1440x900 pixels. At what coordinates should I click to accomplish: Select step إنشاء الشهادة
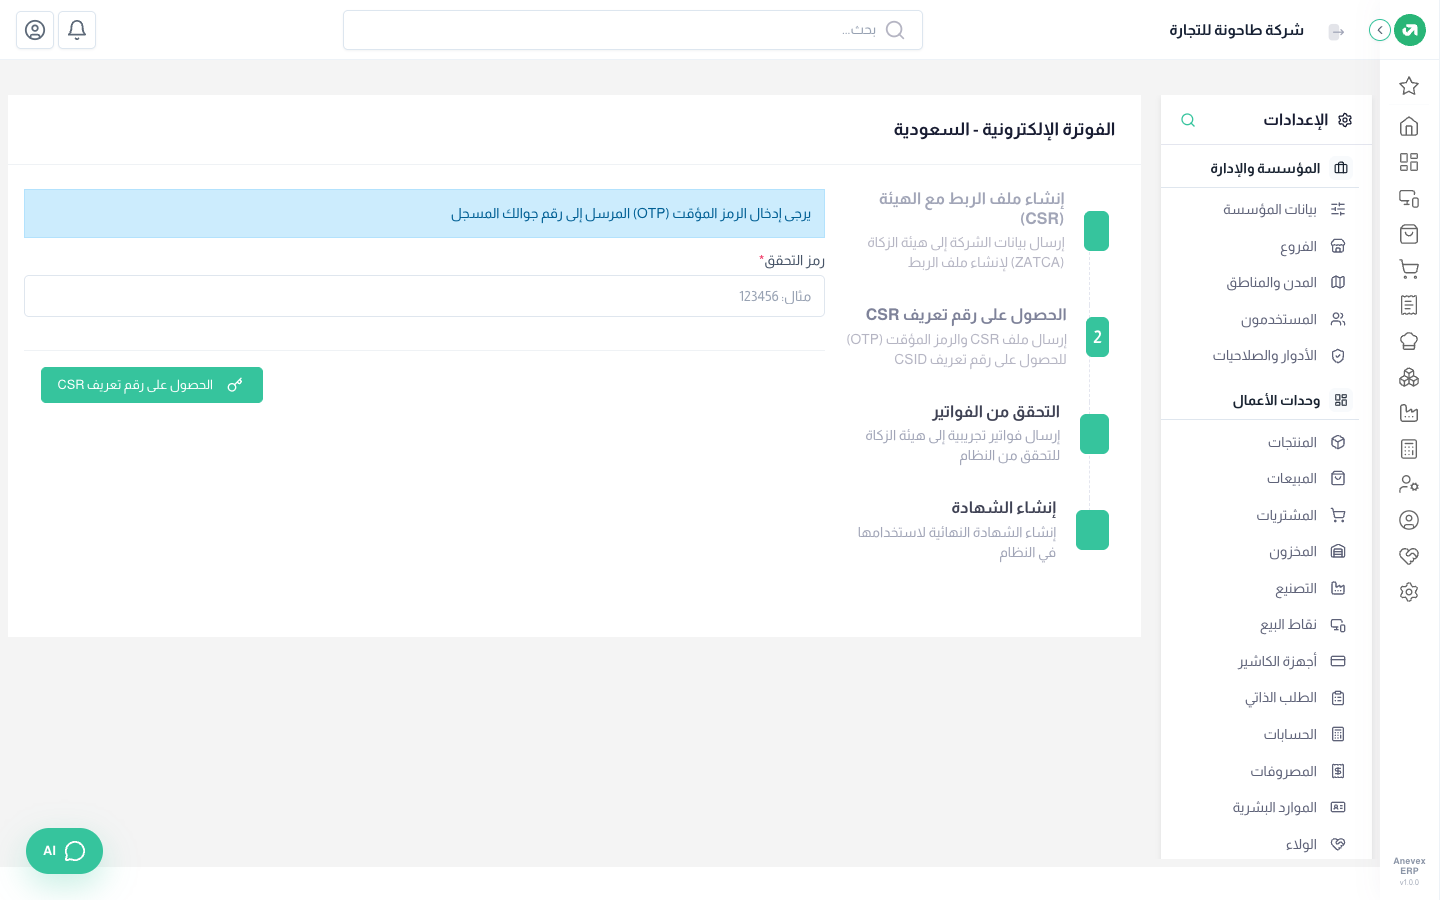point(982,530)
